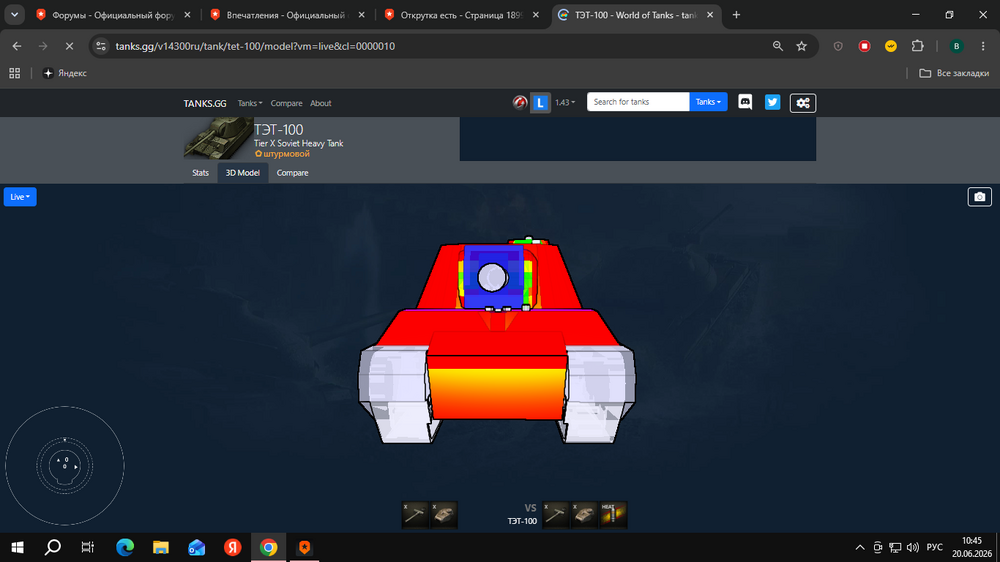View site information icon in address bar
Image resolution: width=1000 pixels, height=562 pixels.
tap(101, 46)
